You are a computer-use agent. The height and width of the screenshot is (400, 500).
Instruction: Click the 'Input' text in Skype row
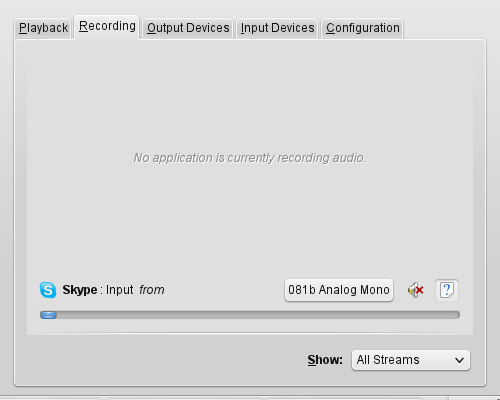click(120, 290)
